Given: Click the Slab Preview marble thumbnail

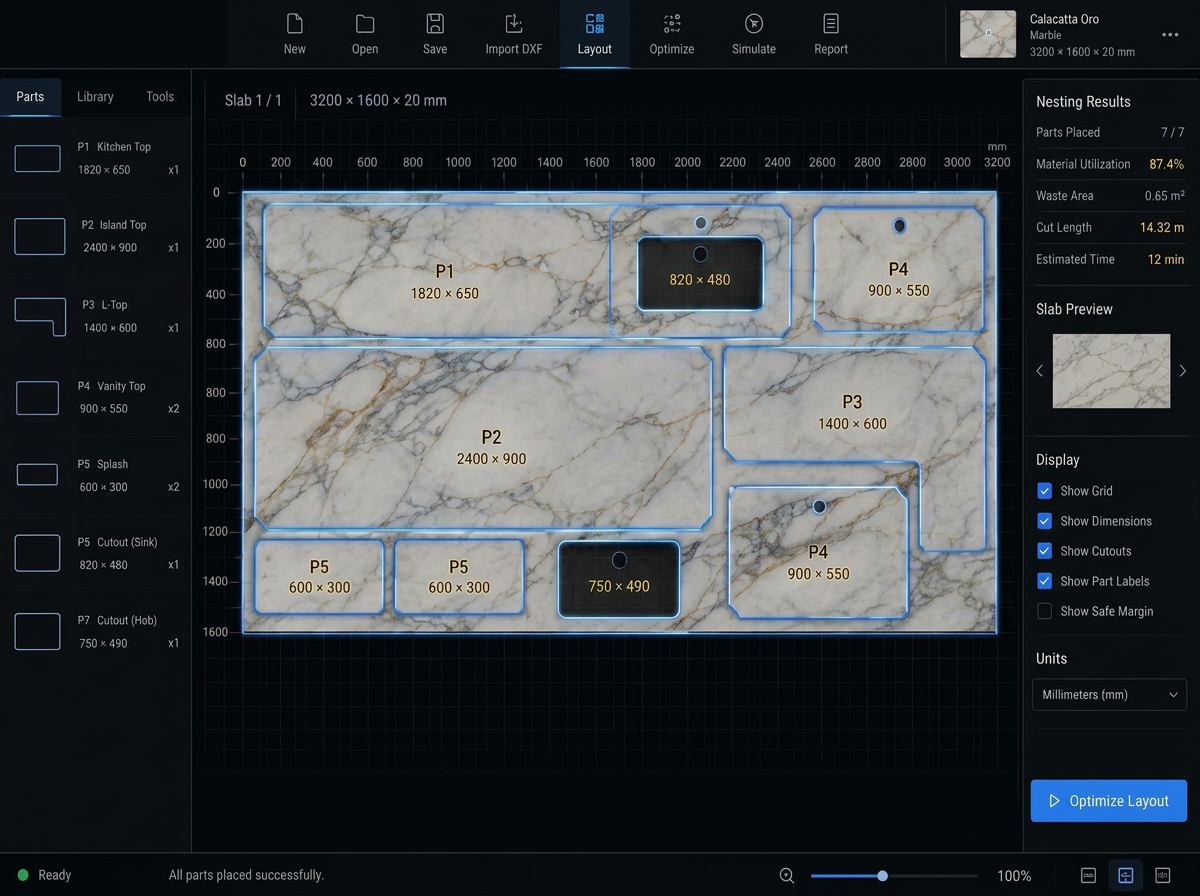Looking at the screenshot, I should tap(1111, 371).
